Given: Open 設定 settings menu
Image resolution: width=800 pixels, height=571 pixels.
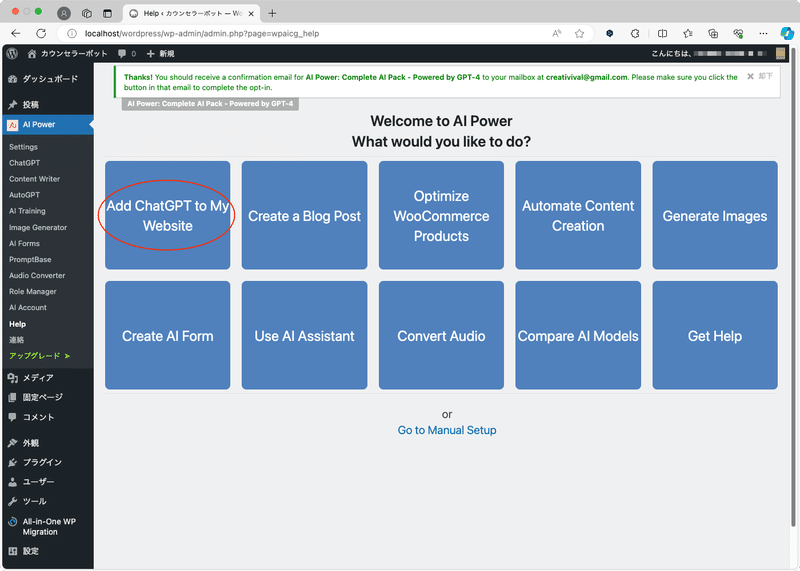Looking at the screenshot, I should (x=47, y=551).
